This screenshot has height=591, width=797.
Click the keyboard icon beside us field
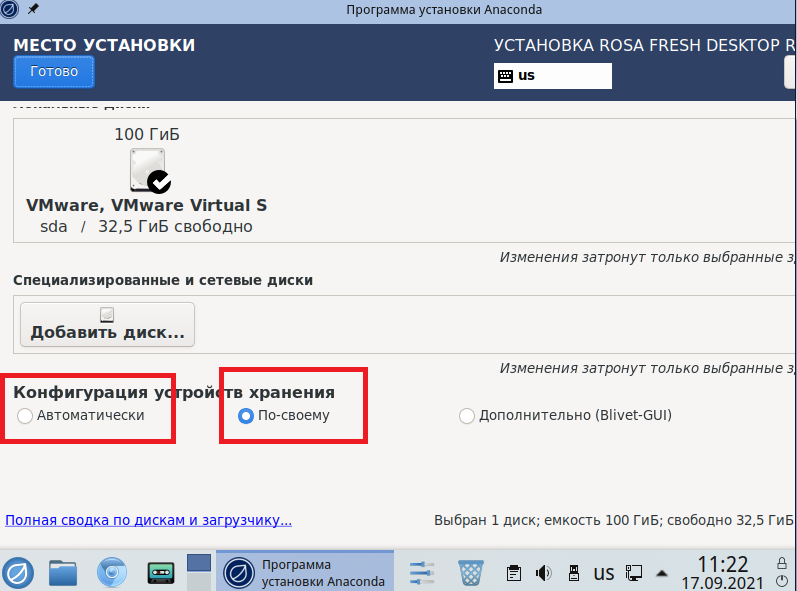click(505, 76)
